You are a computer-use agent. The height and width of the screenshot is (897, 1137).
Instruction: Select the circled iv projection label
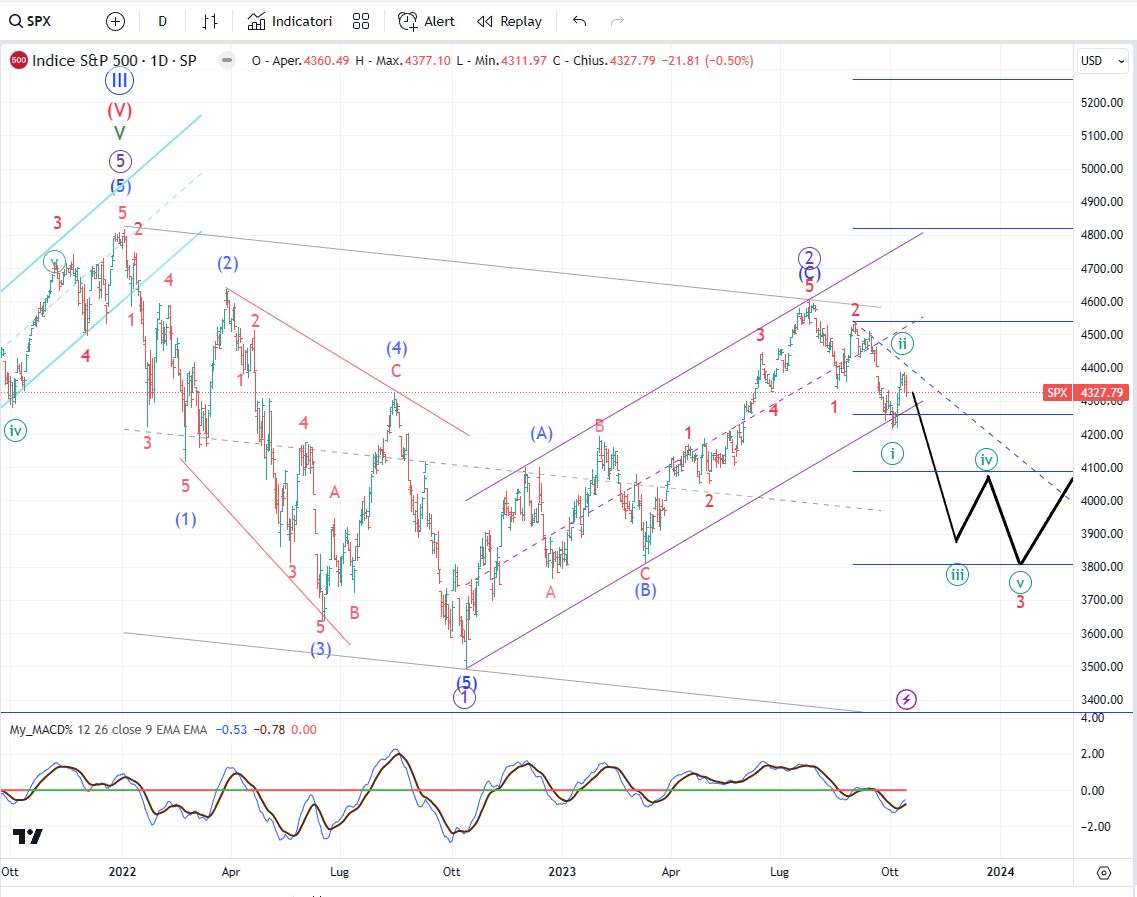pos(986,458)
